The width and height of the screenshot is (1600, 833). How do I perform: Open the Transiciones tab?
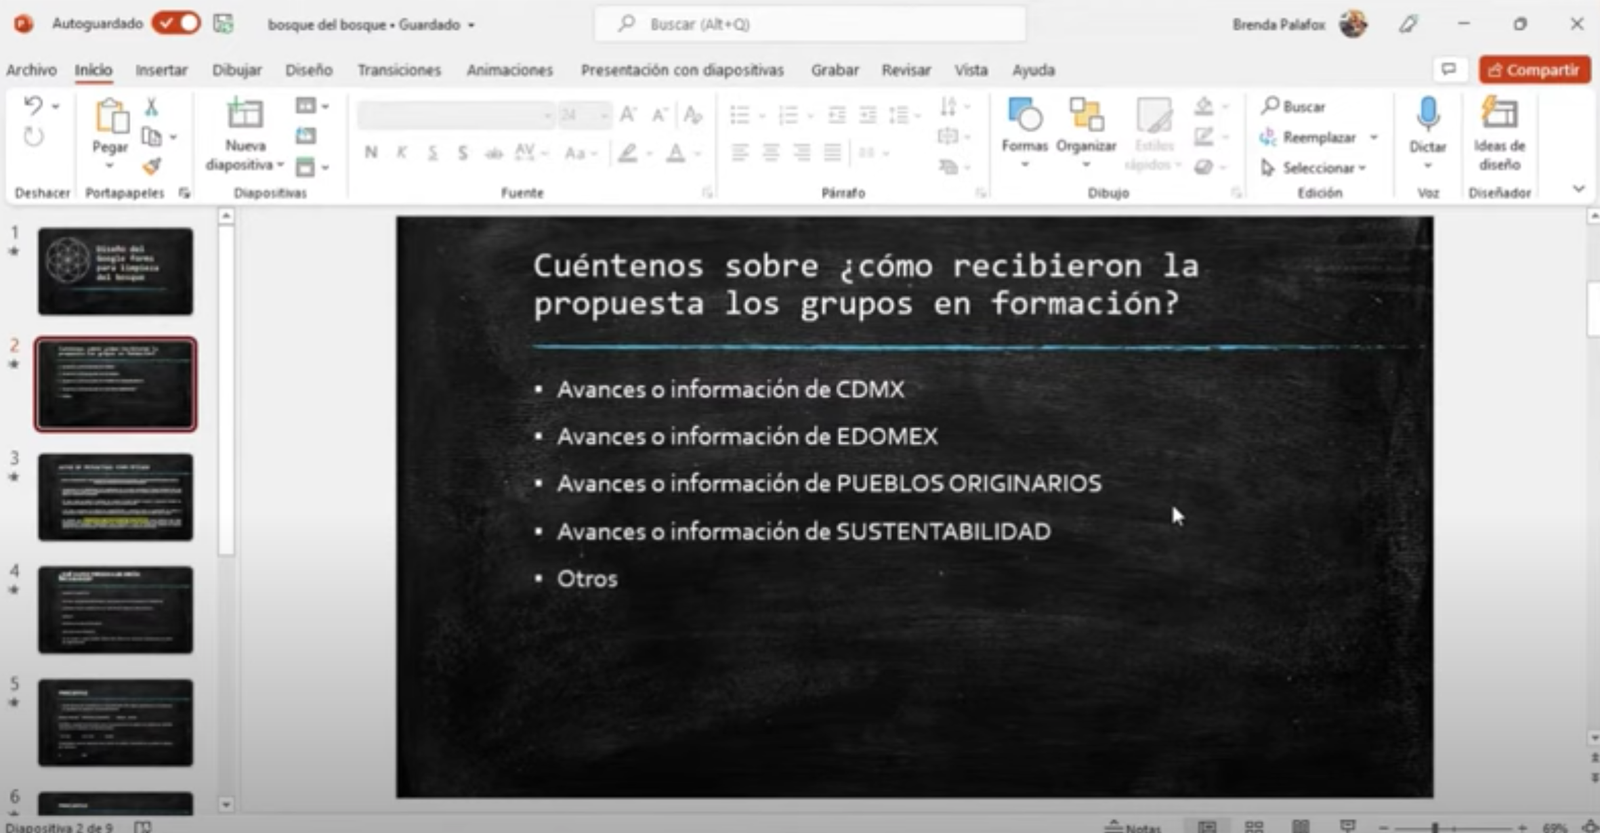click(x=399, y=70)
